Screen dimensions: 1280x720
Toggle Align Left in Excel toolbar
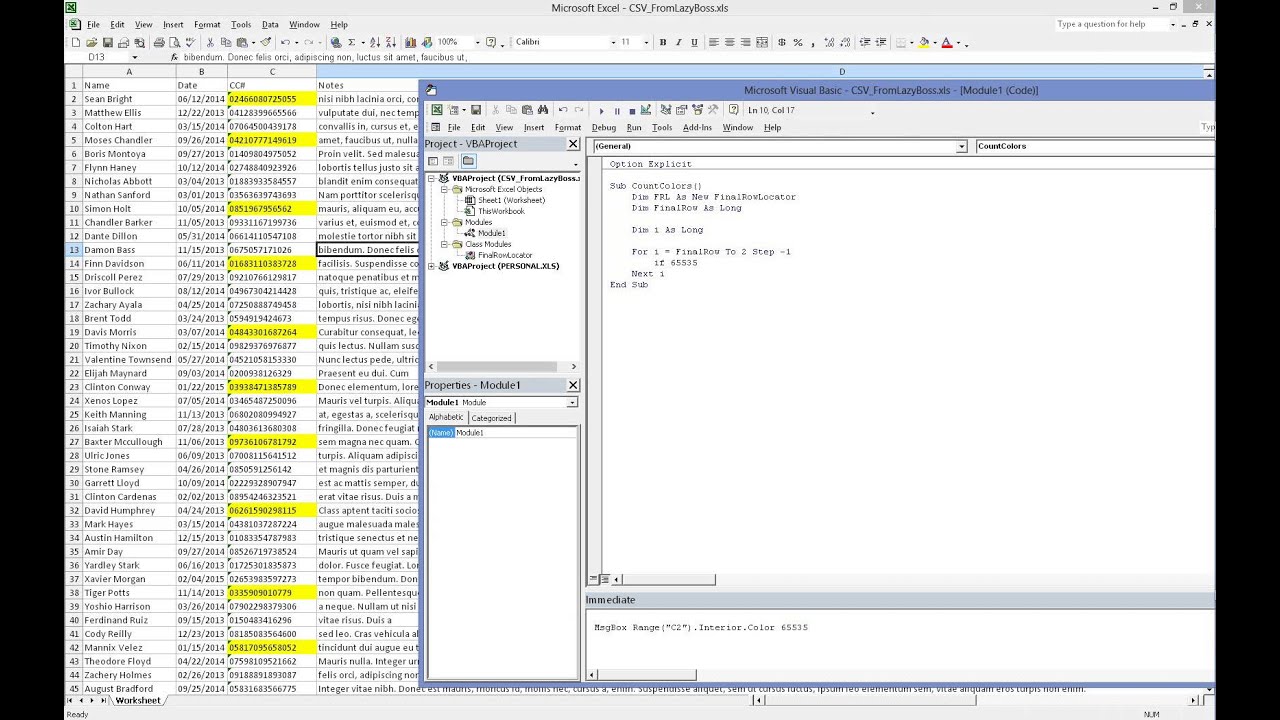pos(714,42)
